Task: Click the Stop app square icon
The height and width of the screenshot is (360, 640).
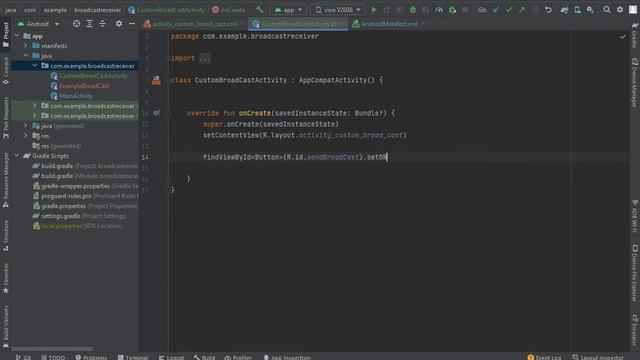Action: click(465, 9)
